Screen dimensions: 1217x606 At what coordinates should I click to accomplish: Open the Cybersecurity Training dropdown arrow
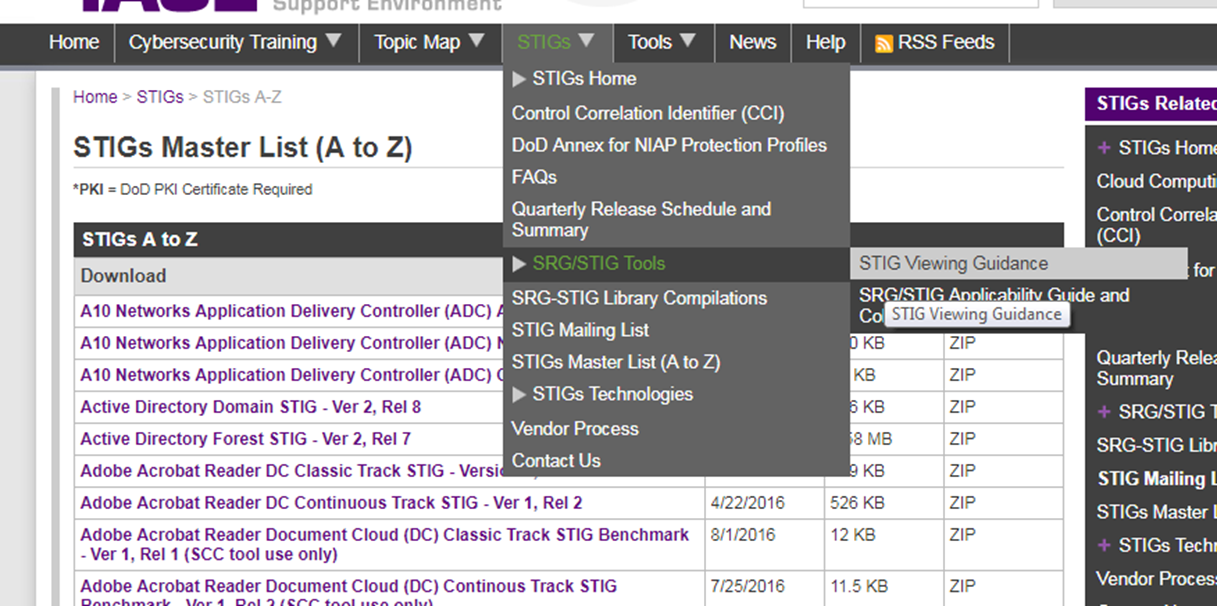coord(333,41)
